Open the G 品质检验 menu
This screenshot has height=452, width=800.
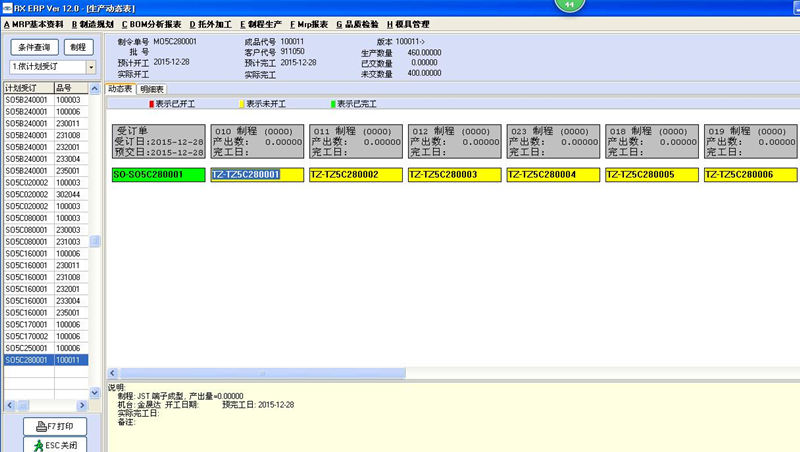pyautogui.click(x=357, y=24)
